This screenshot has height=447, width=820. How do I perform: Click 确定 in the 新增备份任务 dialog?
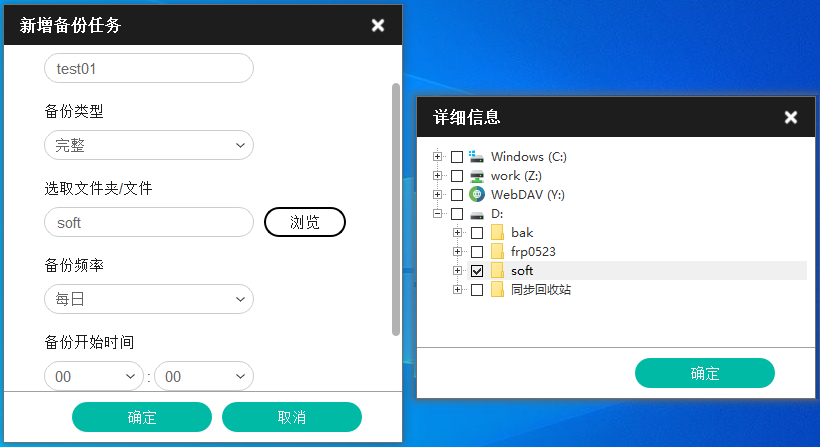142,417
